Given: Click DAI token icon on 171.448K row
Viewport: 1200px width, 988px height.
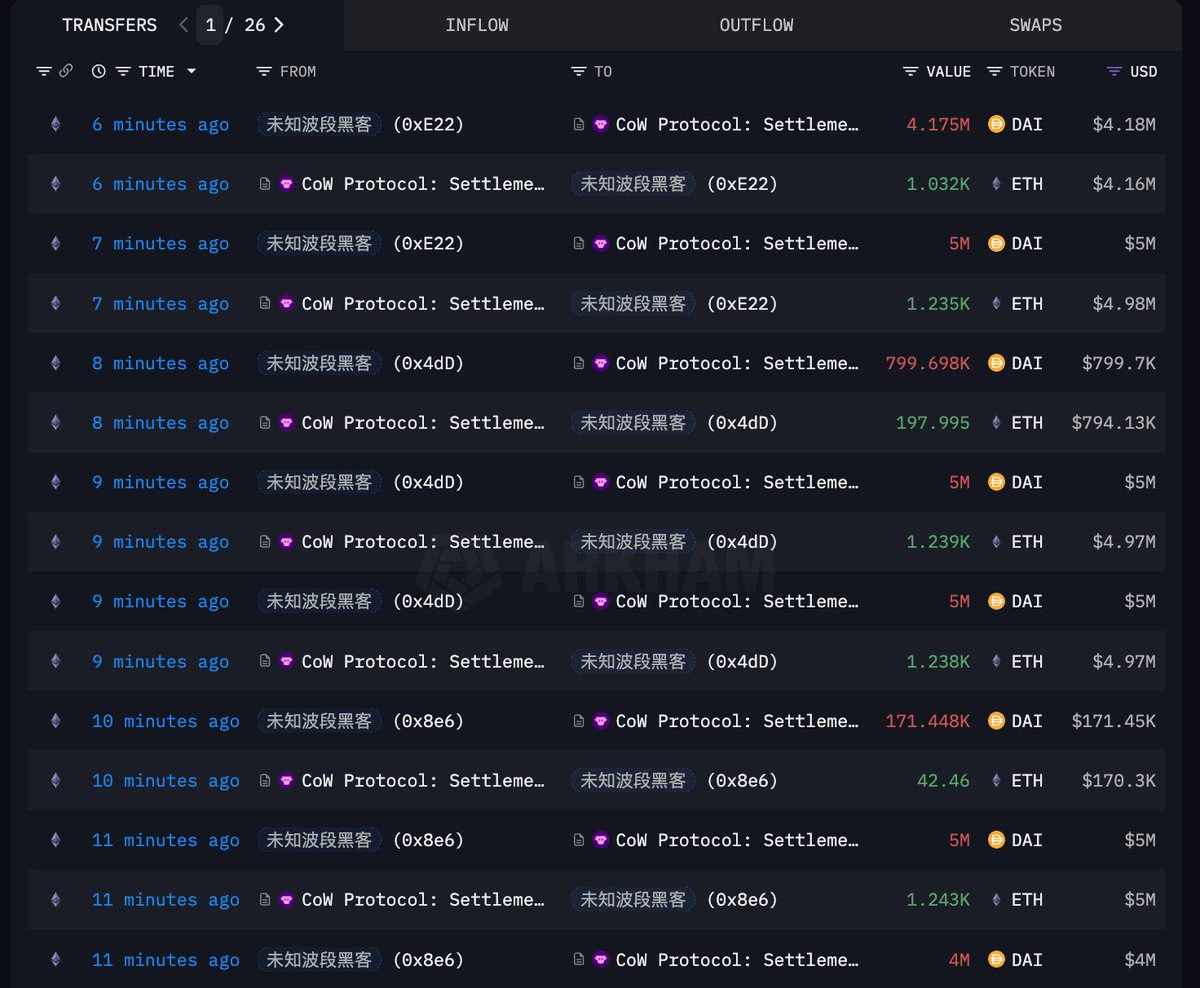Looking at the screenshot, I should click(x=995, y=721).
